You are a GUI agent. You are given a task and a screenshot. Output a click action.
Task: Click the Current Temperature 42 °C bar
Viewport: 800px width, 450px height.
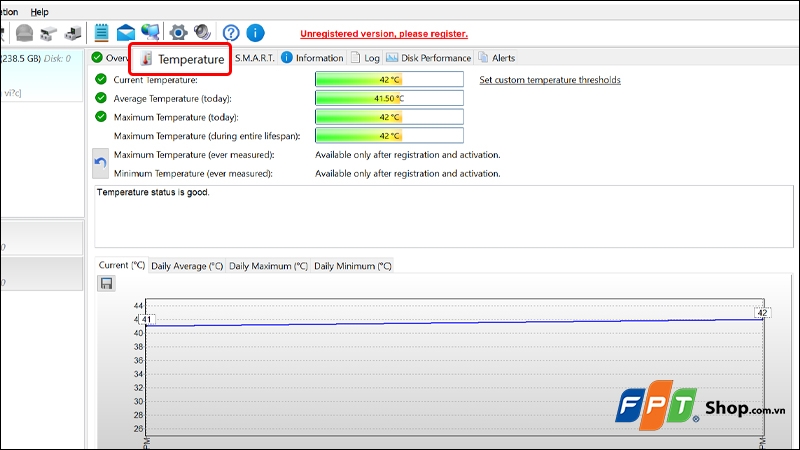tap(389, 79)
